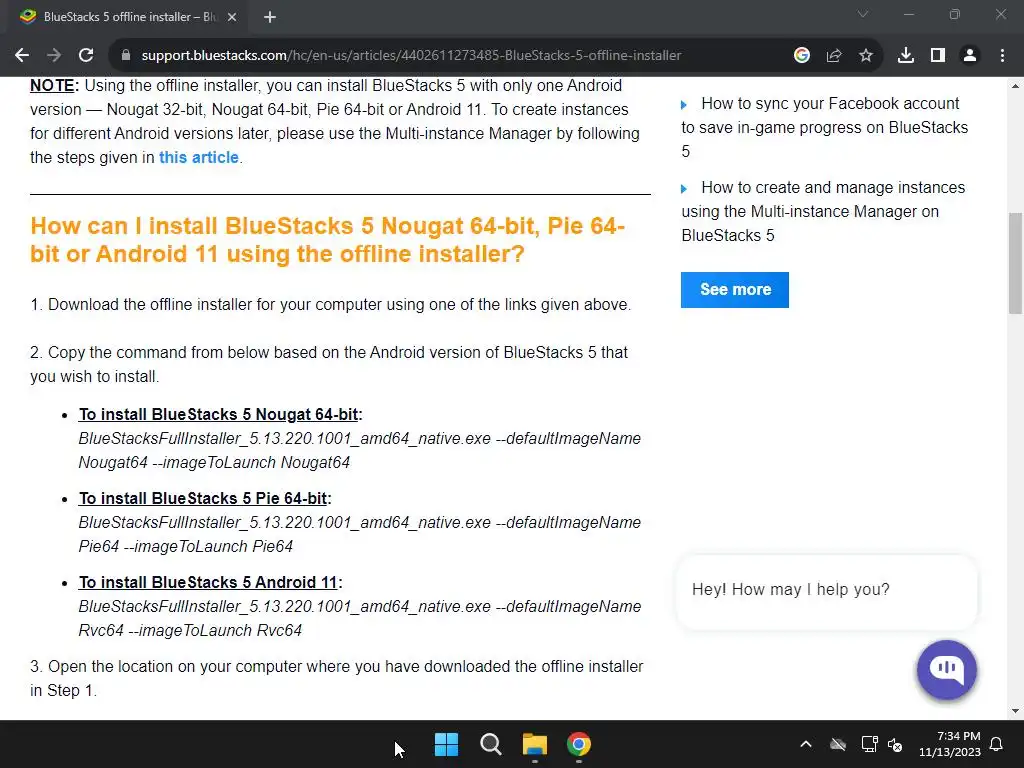Screen dimensions: 1024x768
Task: Open Chrome tab search chevron
Action: pos(863,14)
